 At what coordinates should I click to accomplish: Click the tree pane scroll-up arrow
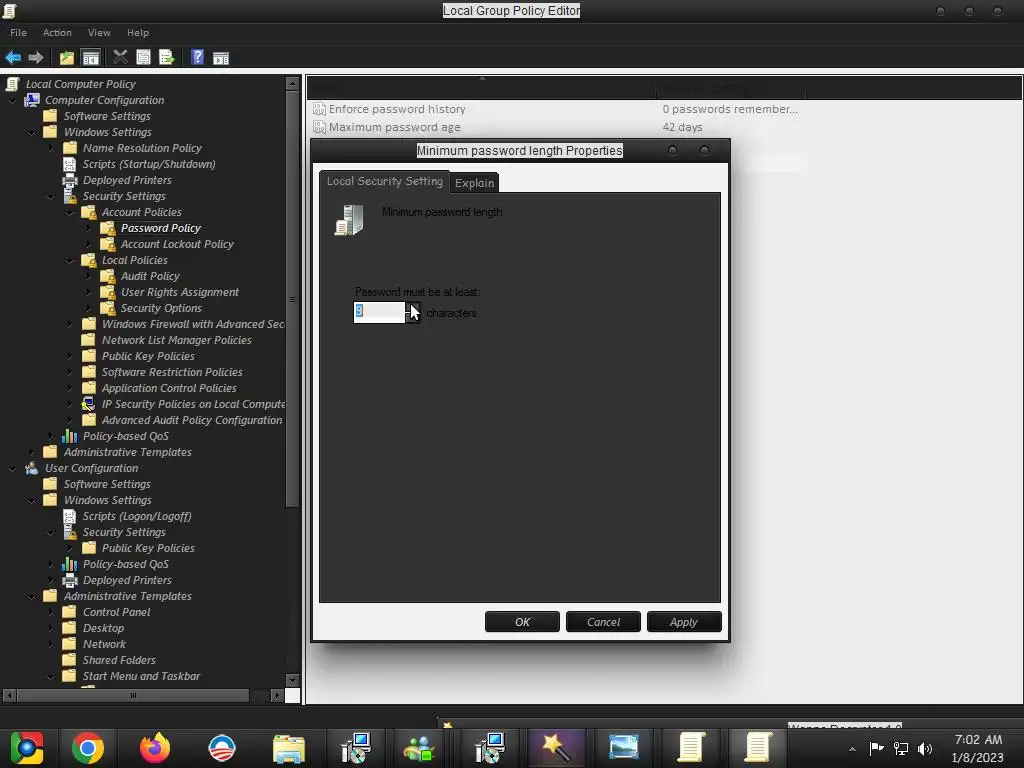[293, 84]
